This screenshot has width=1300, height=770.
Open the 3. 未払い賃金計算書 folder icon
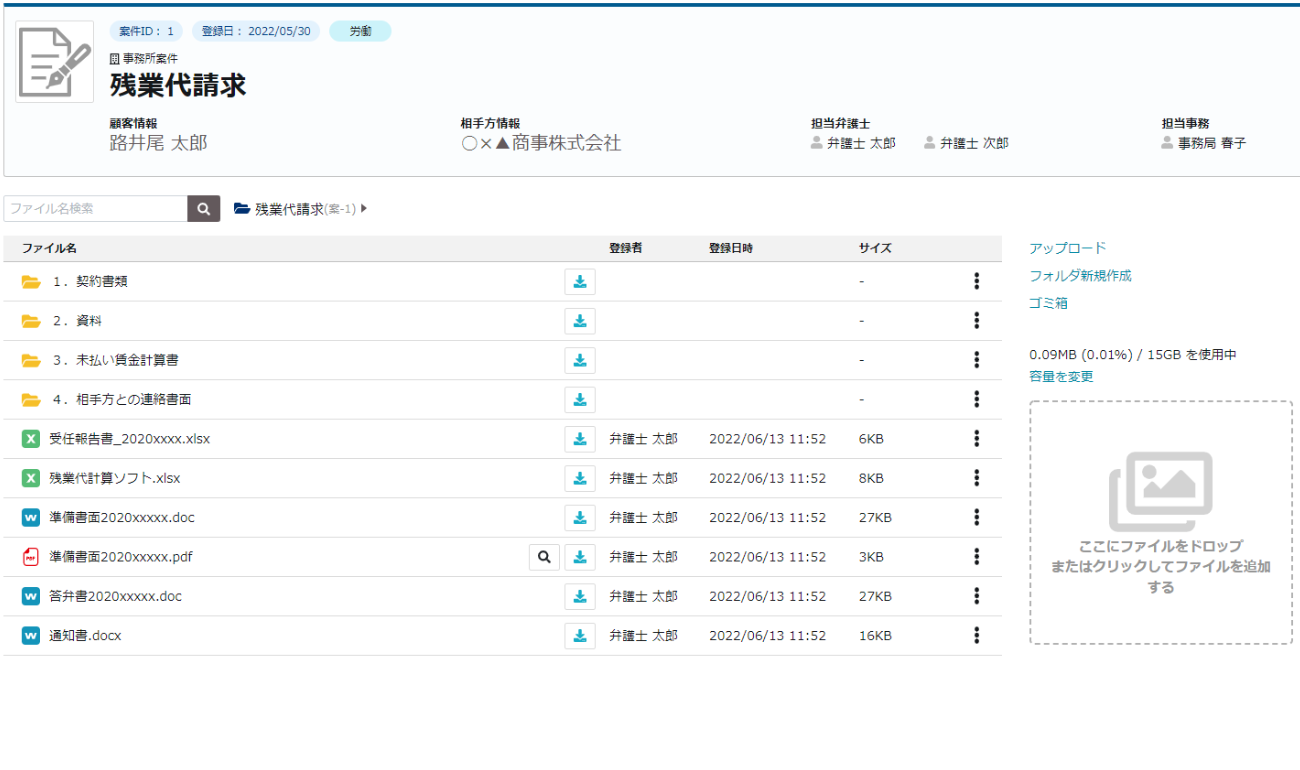(x=31, y=360)
